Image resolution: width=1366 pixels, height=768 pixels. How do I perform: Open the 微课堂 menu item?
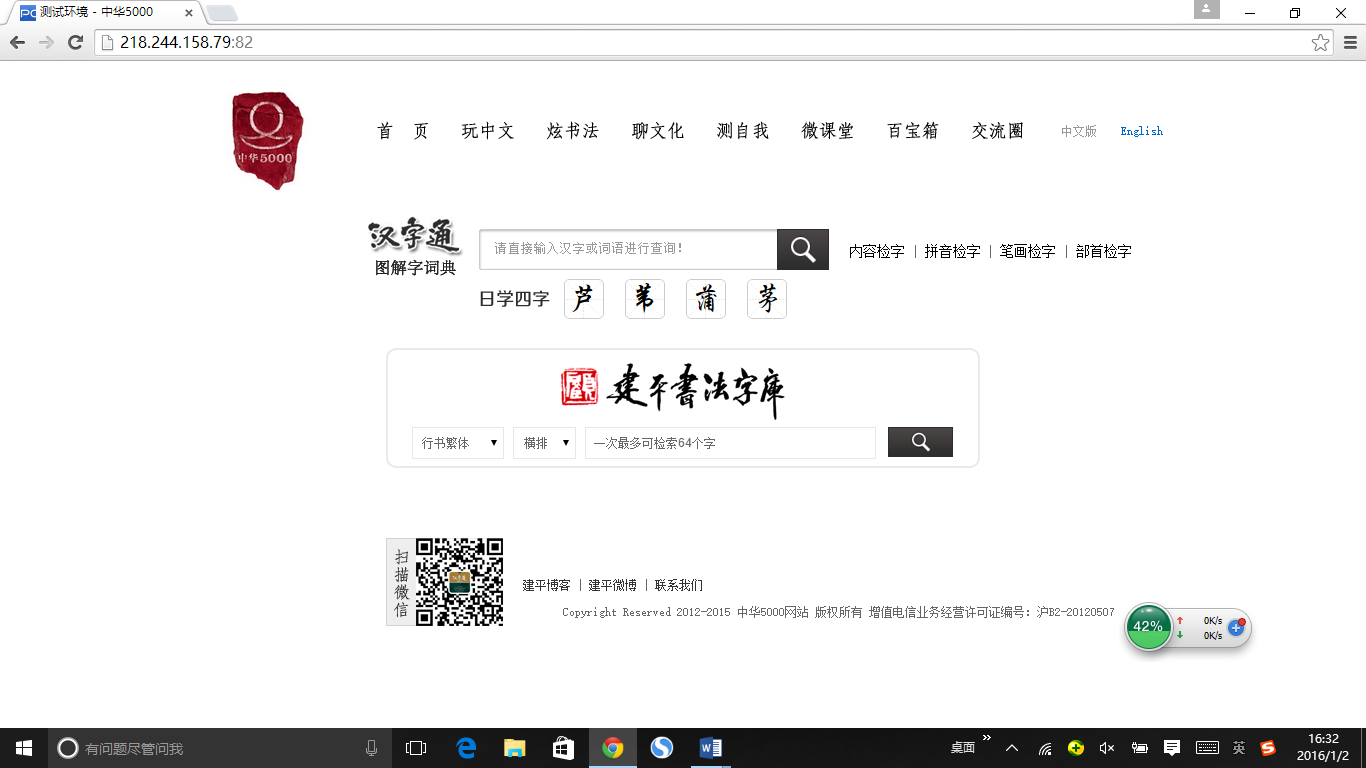(828, 131)
